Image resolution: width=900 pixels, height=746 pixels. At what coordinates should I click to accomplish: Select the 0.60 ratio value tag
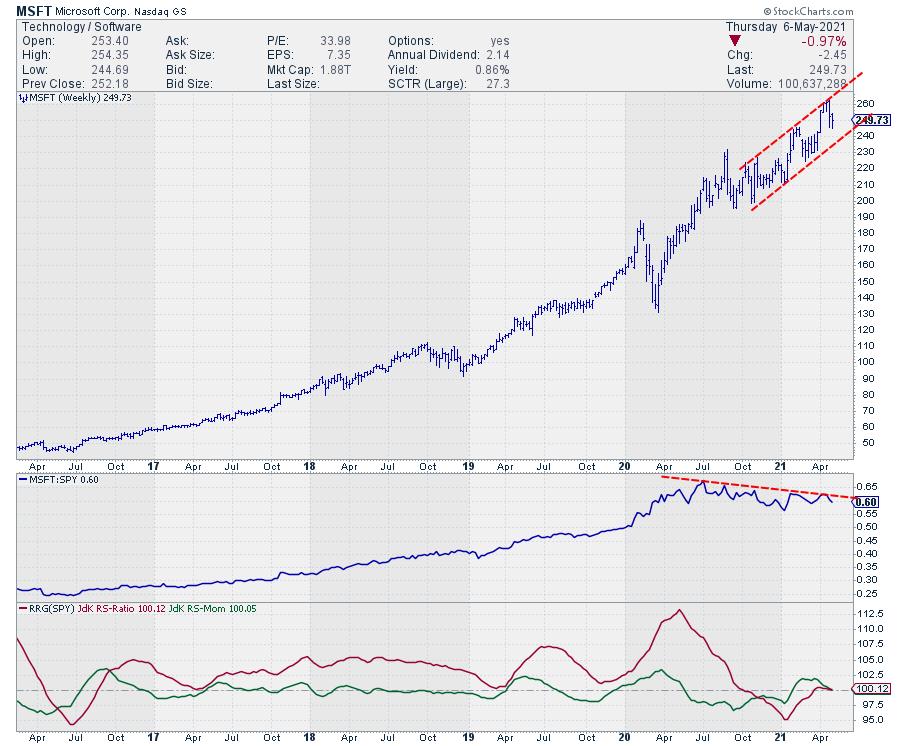(x=866, y=502)
